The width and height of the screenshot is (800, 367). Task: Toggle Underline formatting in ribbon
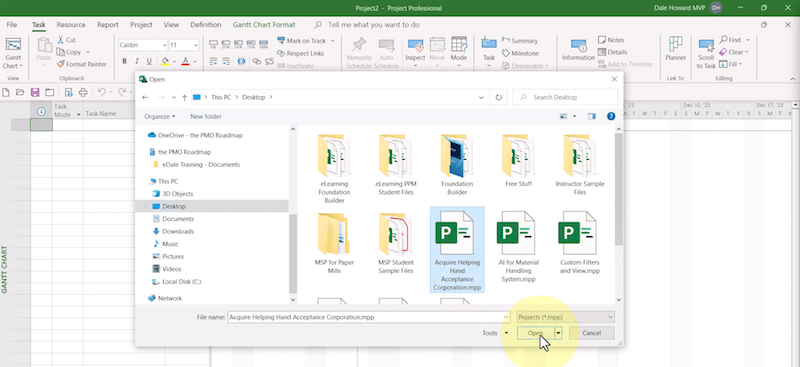pyautogui.click(x=149, y=61)
